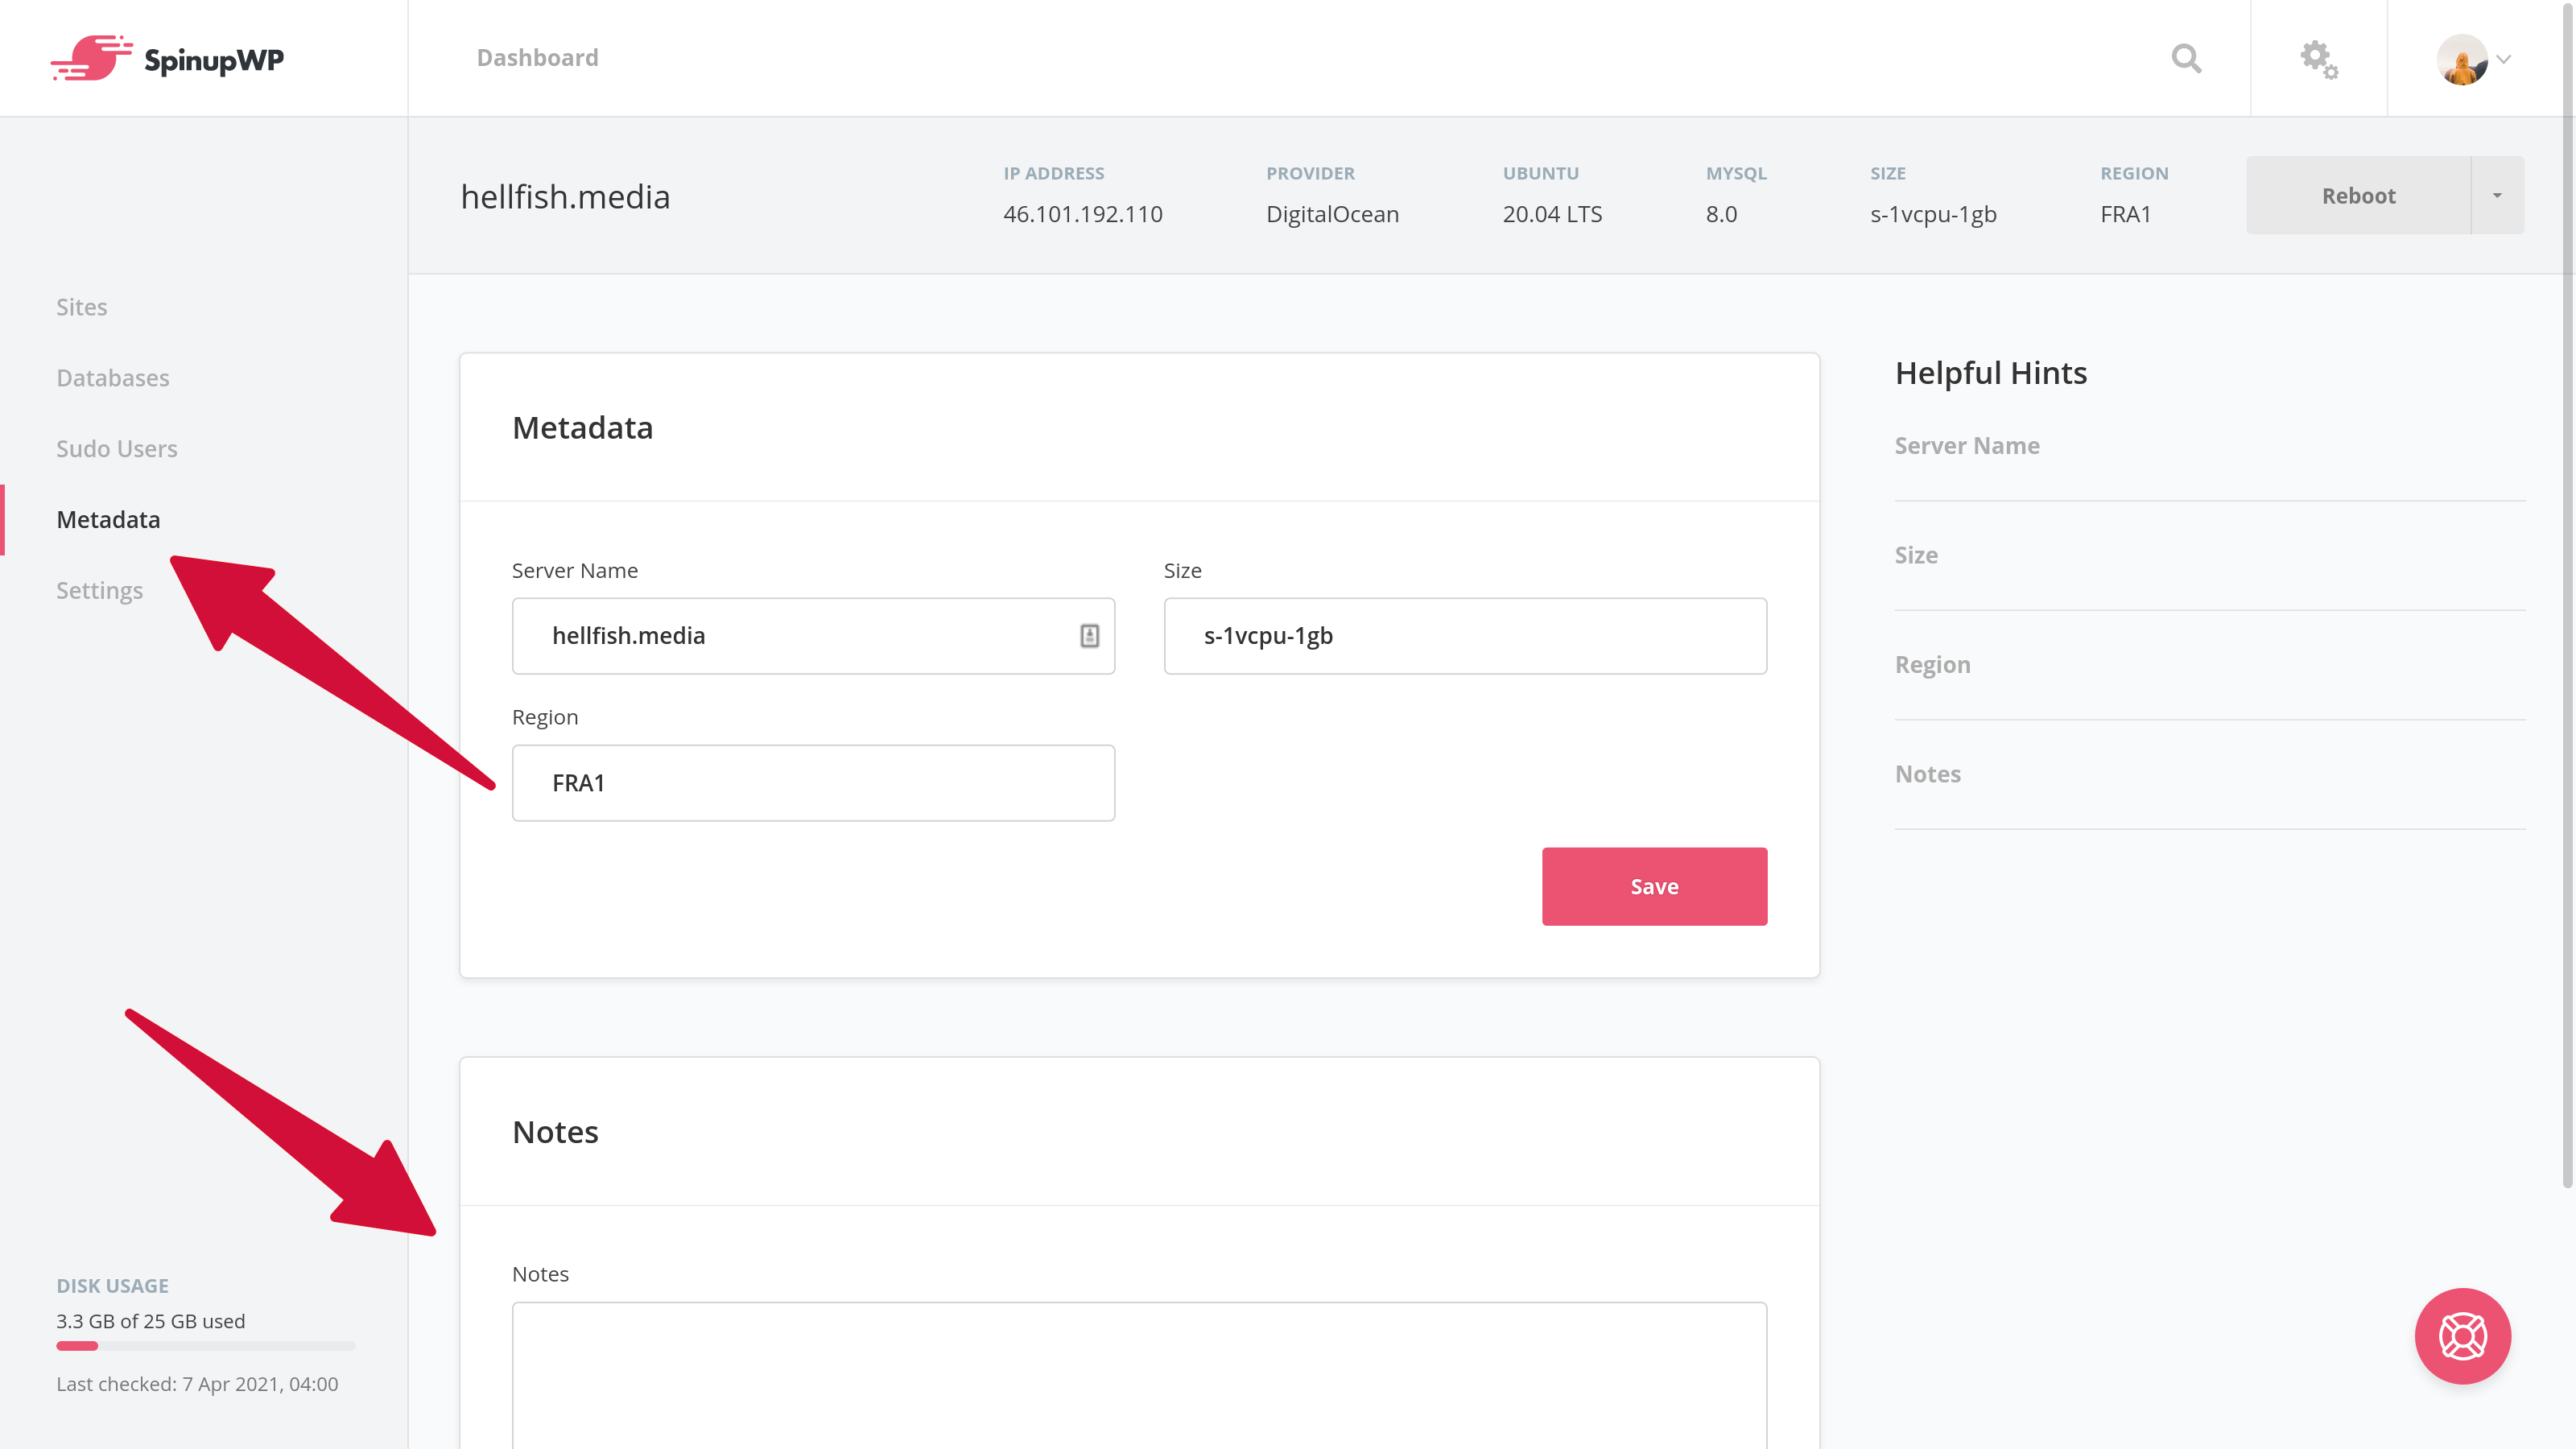Click the Reboot button
Viewport: 2576px width, 1449px height.
[x=2358, y=195]
